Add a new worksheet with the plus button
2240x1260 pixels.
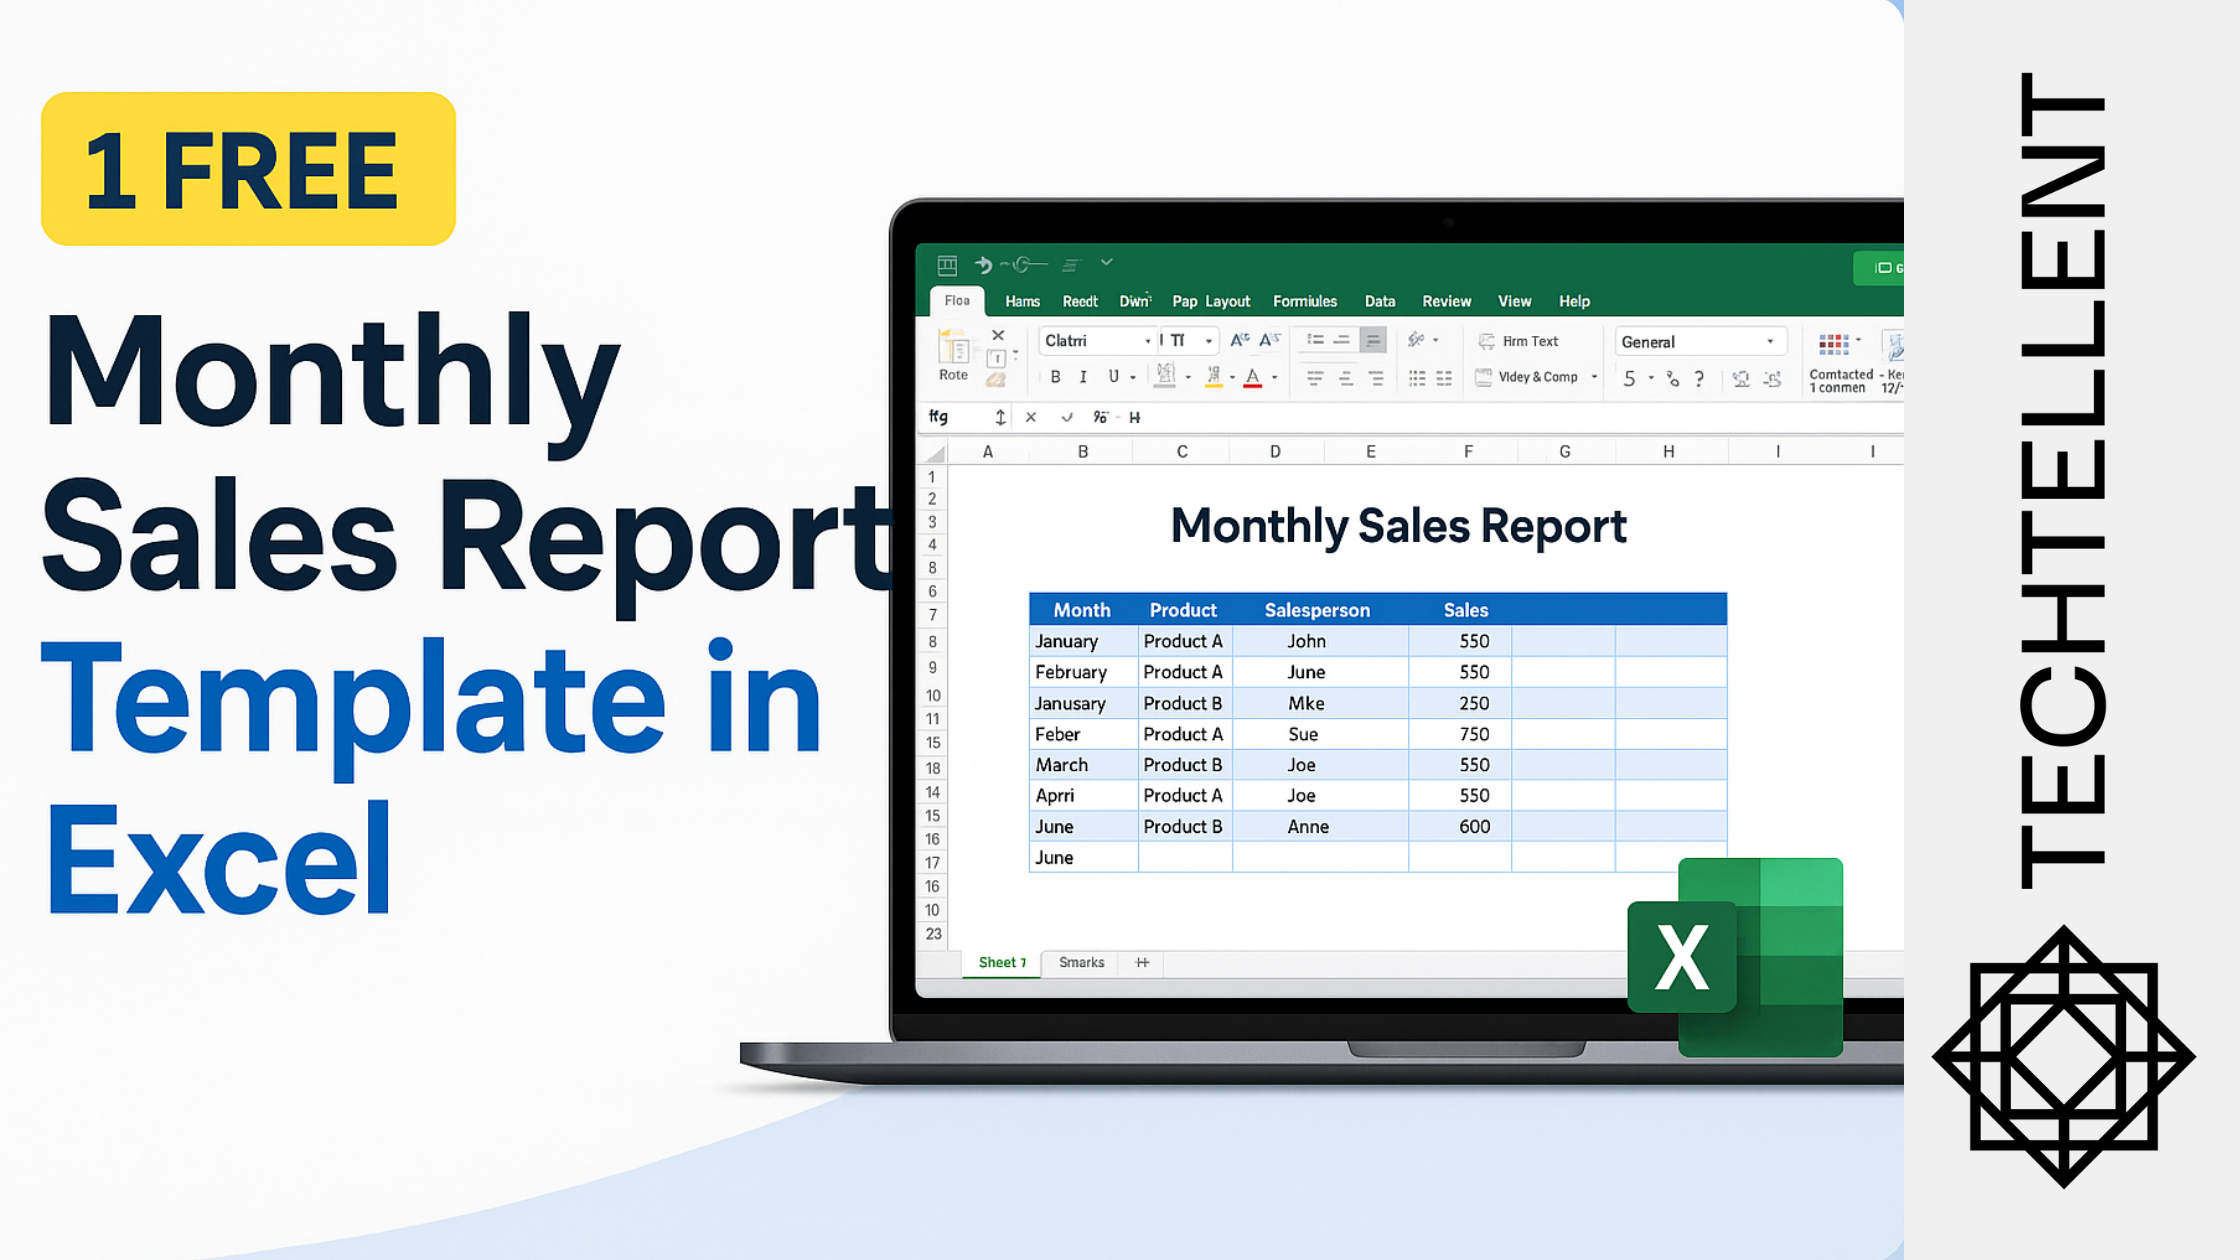pos(1141,962)
